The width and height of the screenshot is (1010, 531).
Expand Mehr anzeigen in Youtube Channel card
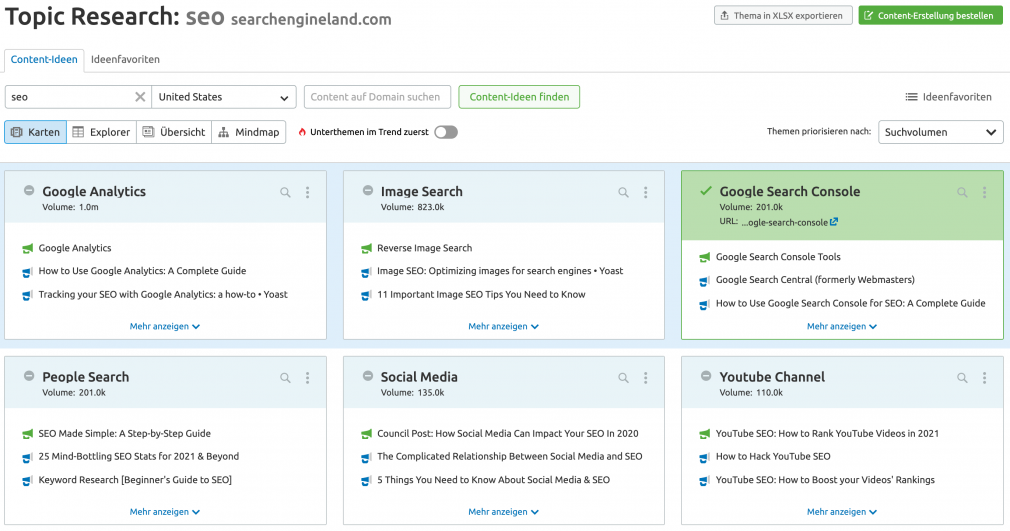[842, 512]
